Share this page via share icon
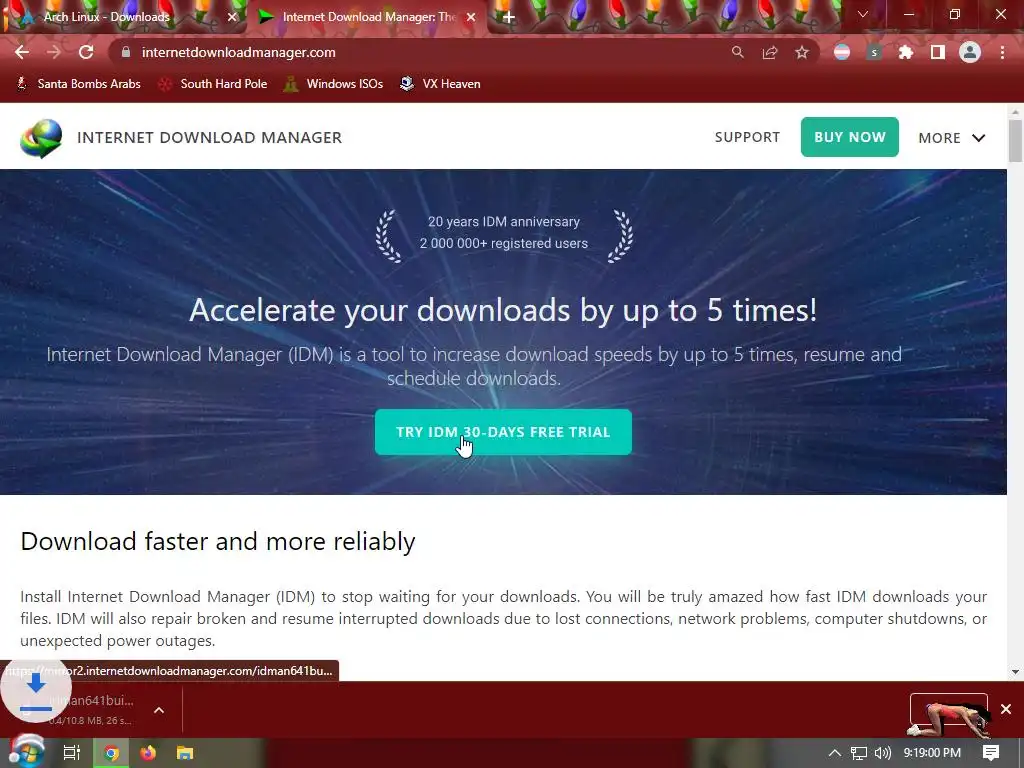The width and height of the screenshot is (1024, 768). tap(770, 52)
